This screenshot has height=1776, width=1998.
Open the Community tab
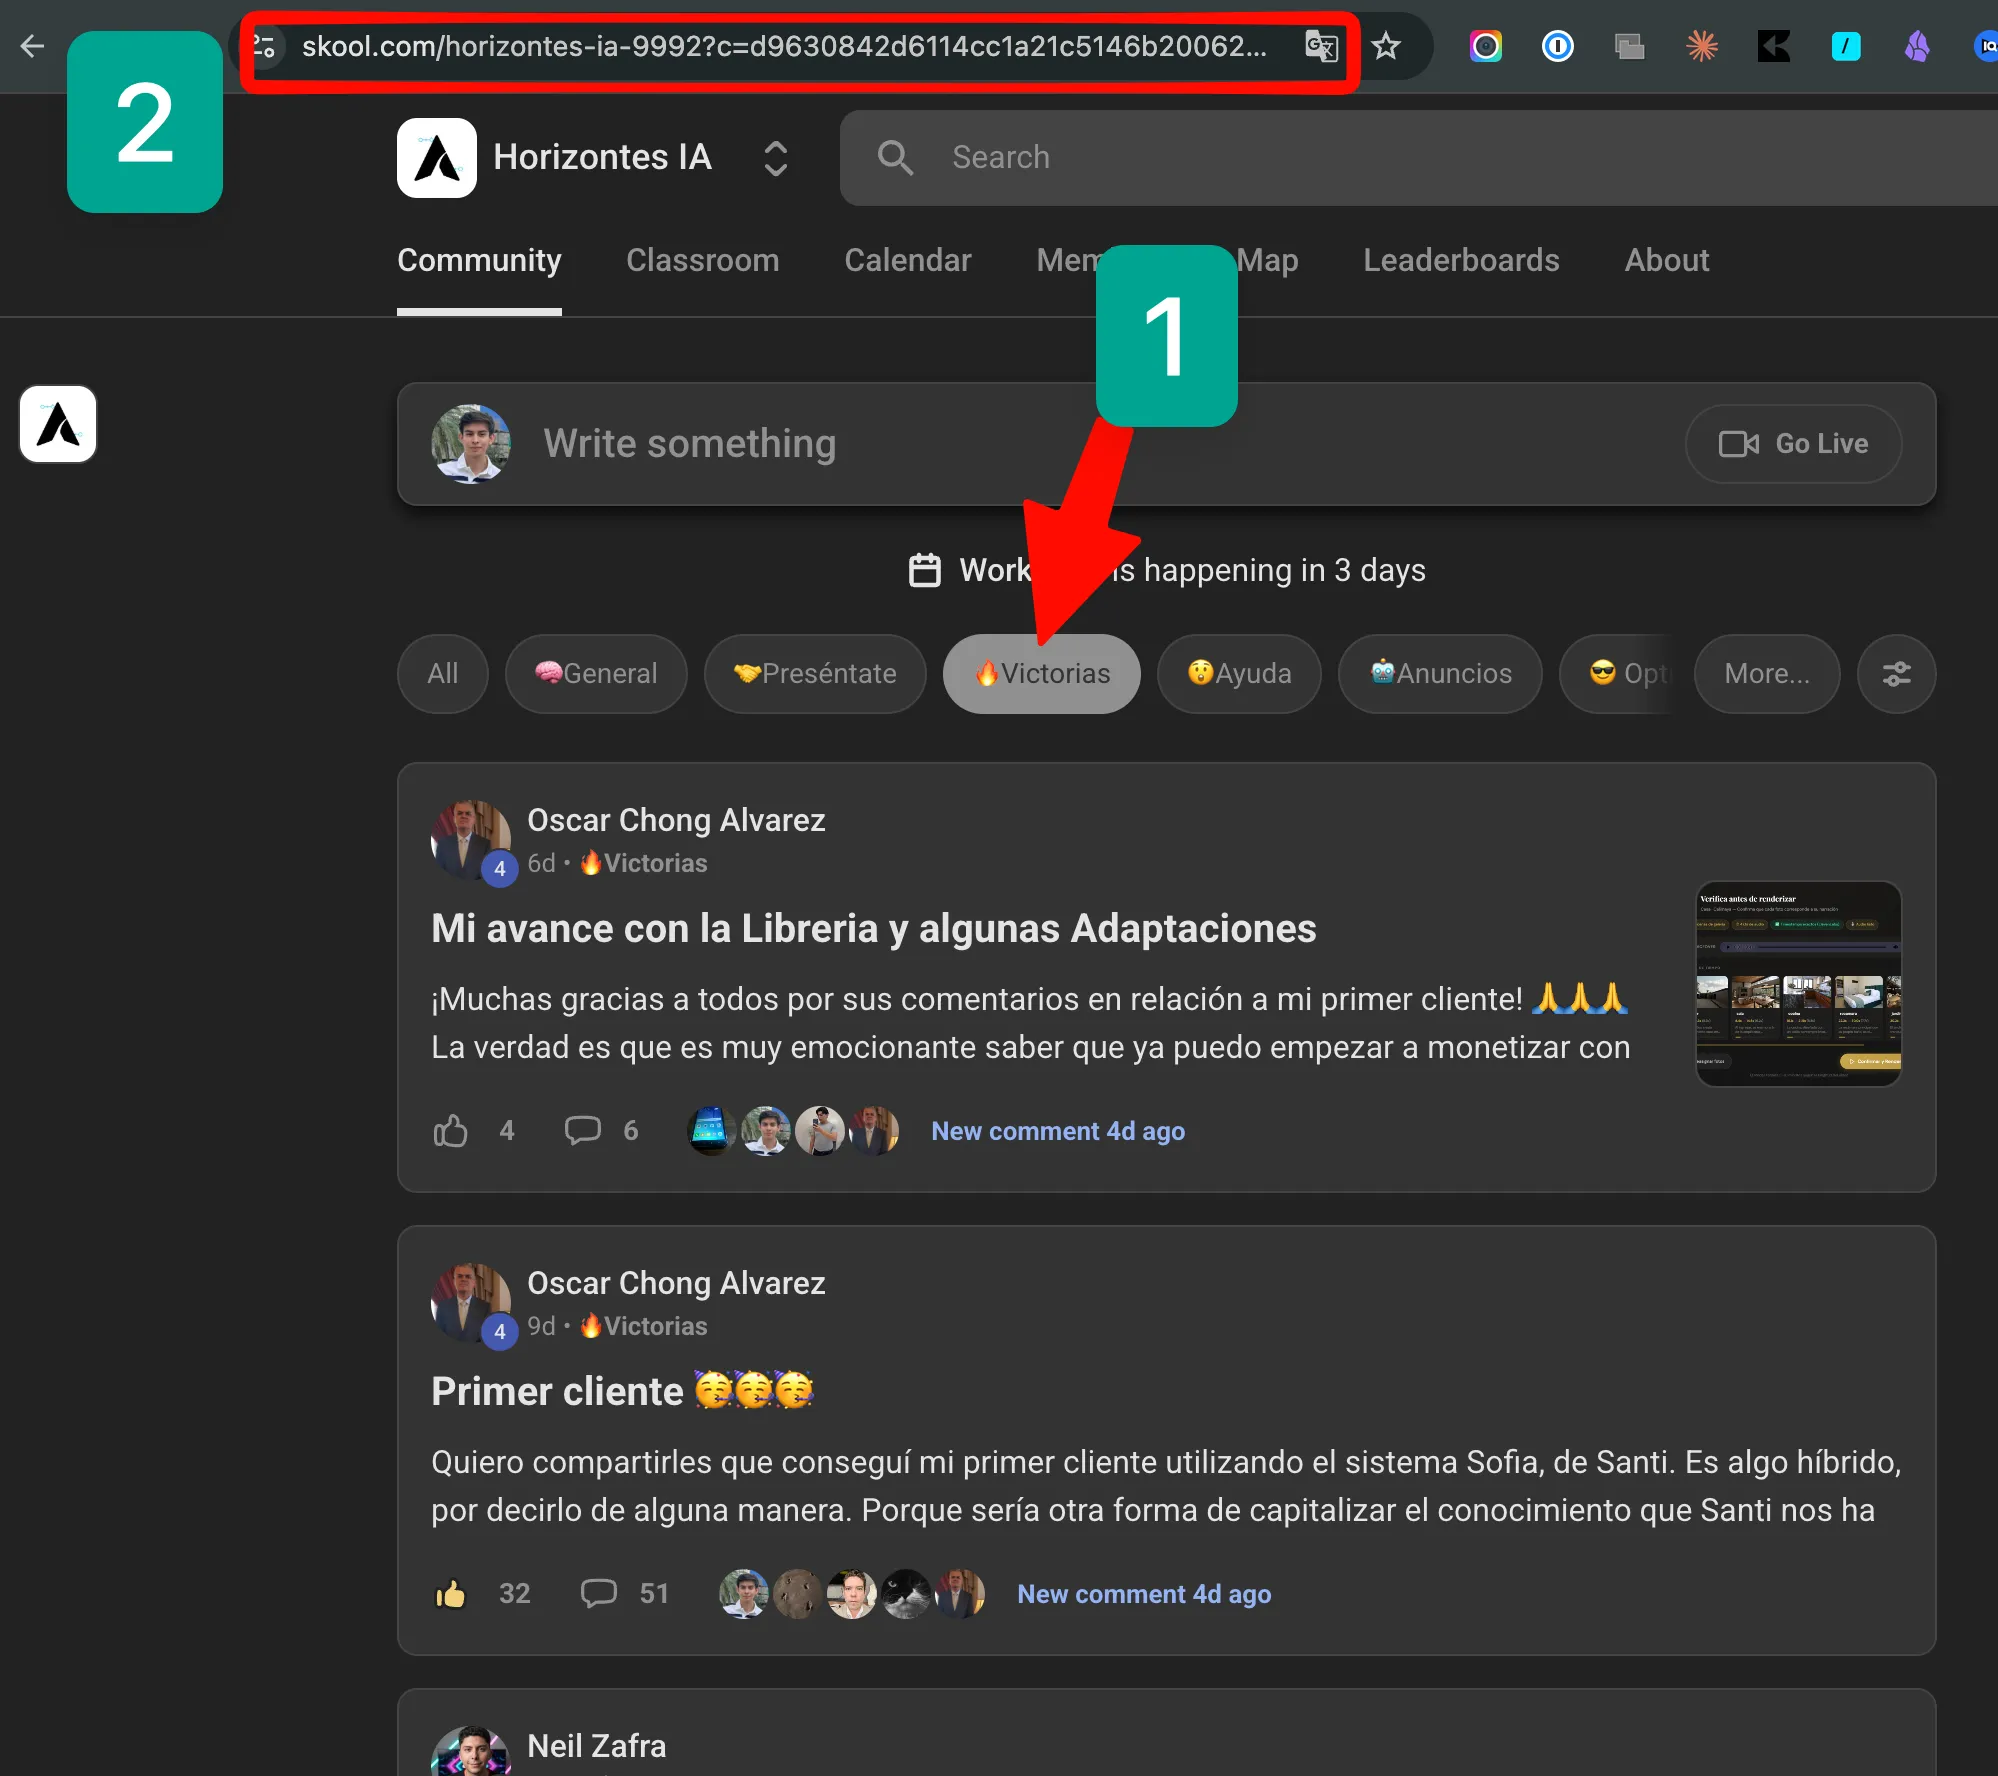click(x=479, y=260)
